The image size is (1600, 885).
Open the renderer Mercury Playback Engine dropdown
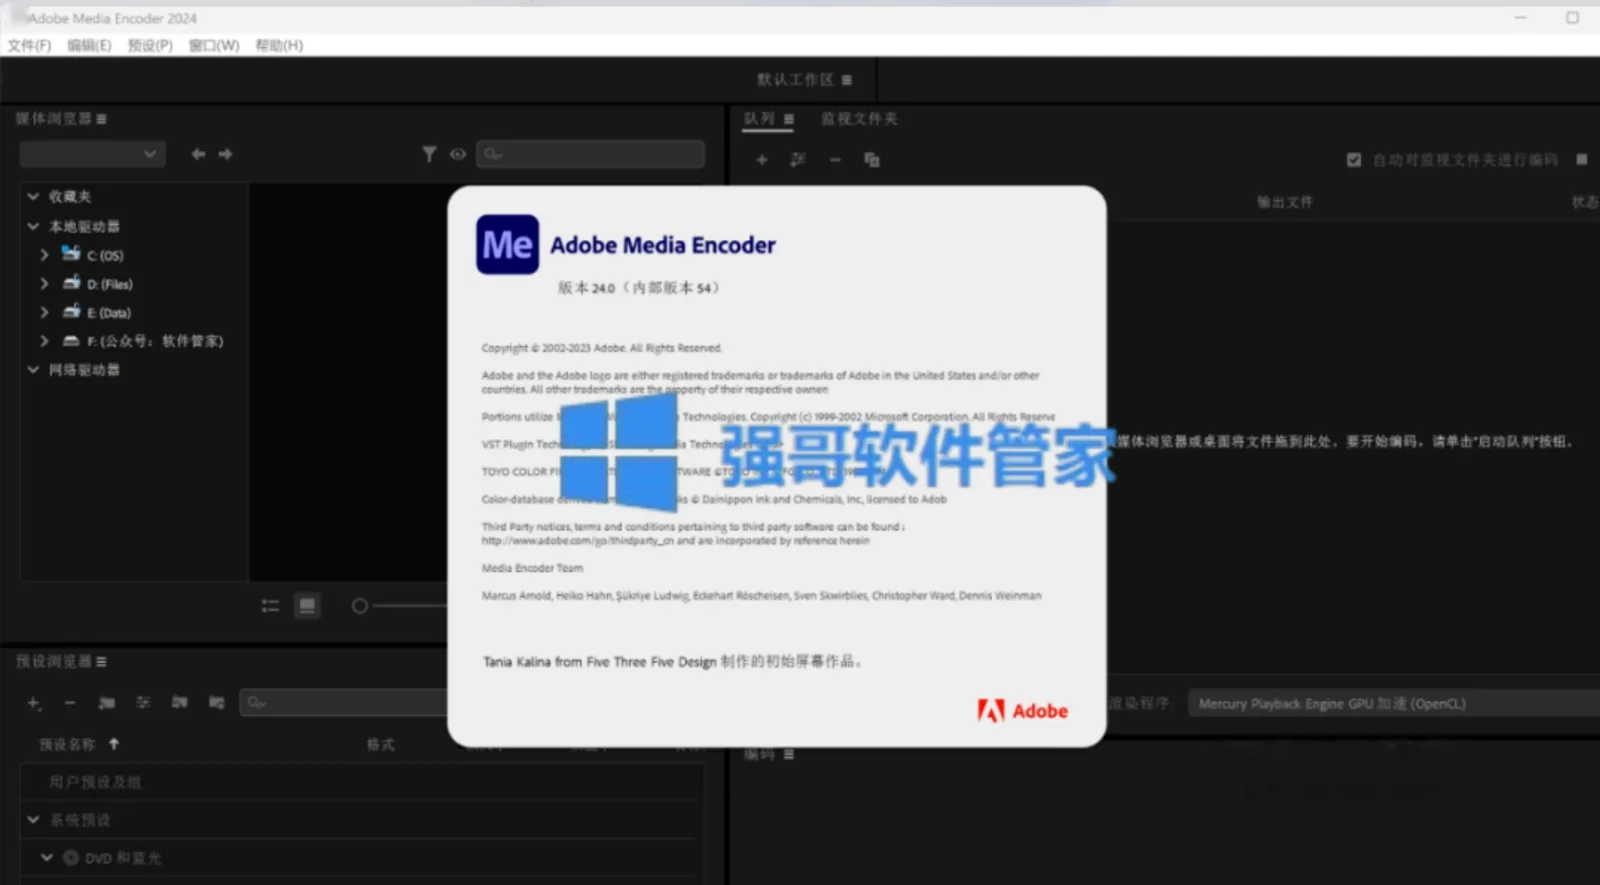(x=1394, y=704)
